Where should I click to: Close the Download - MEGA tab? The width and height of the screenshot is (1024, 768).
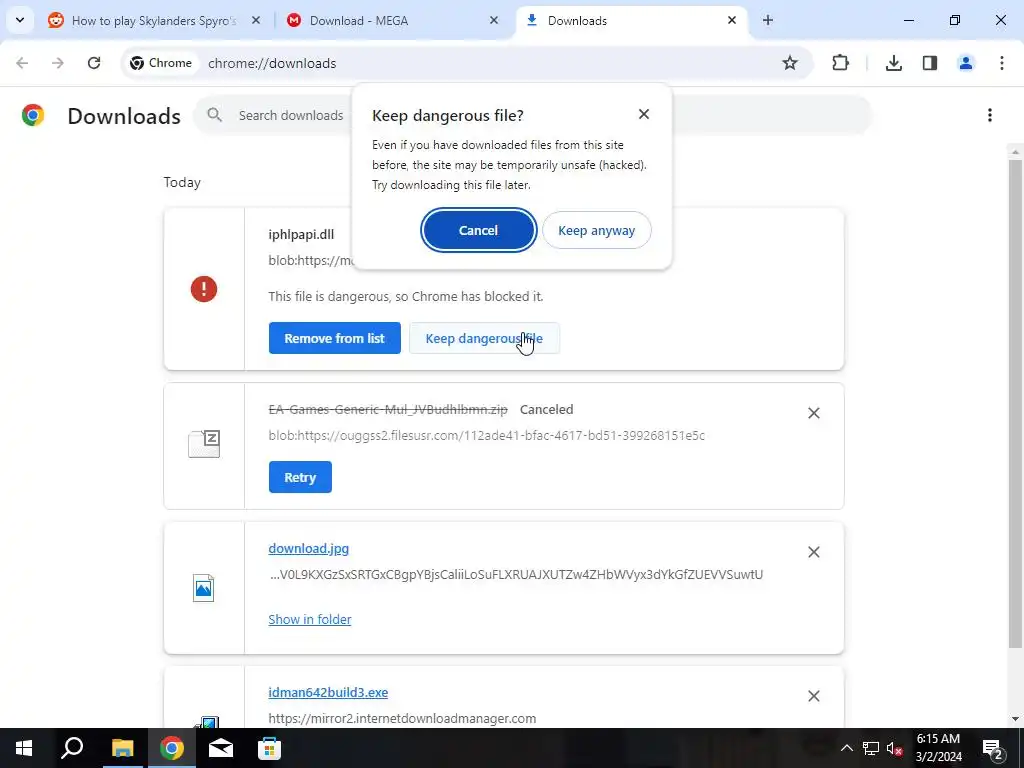[494, 20]
